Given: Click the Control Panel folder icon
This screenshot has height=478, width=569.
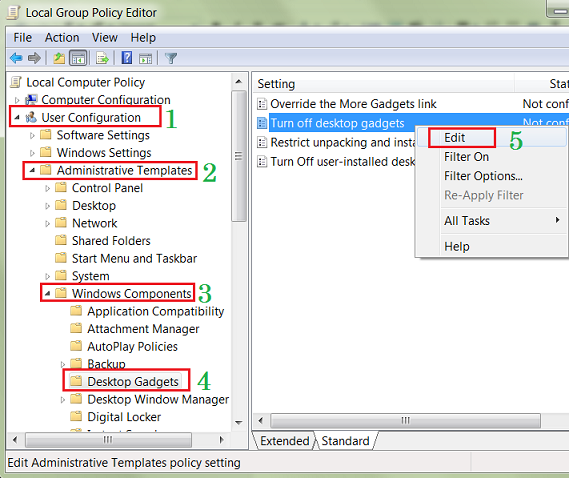Looking at the screenshot, I should tap(61, 188).
